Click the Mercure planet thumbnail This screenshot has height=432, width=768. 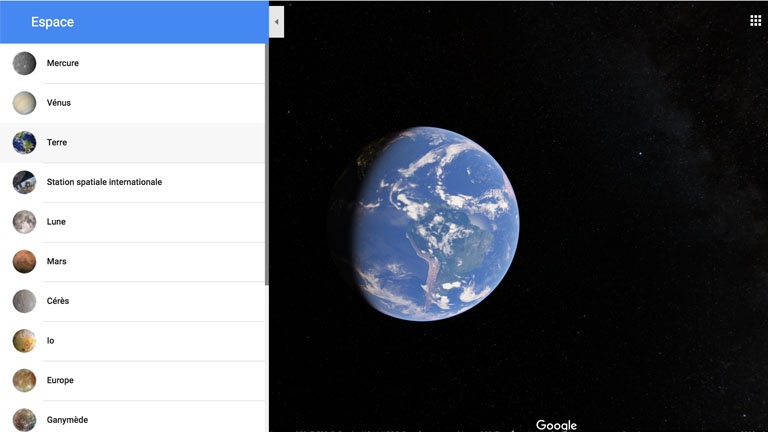point(24,63)
